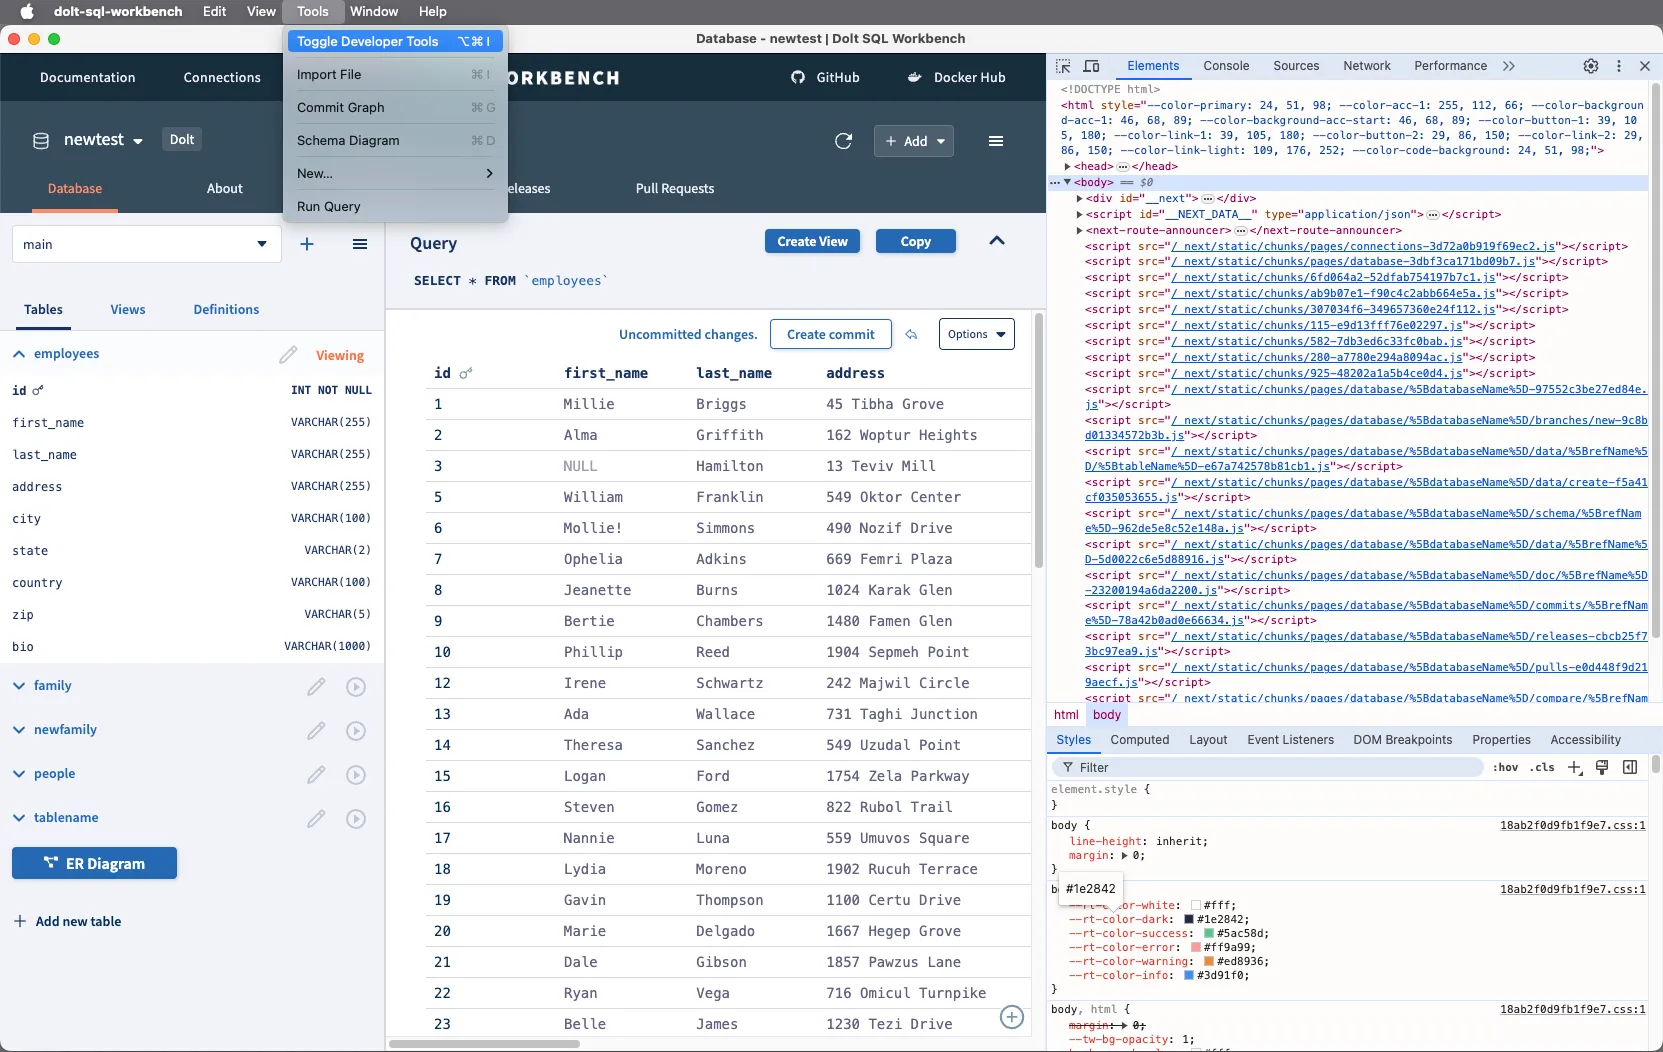Open the Options dropdown near Create commit
Image resolution: width=1663 pixels, height=1052 pixels.
[977, 334]
